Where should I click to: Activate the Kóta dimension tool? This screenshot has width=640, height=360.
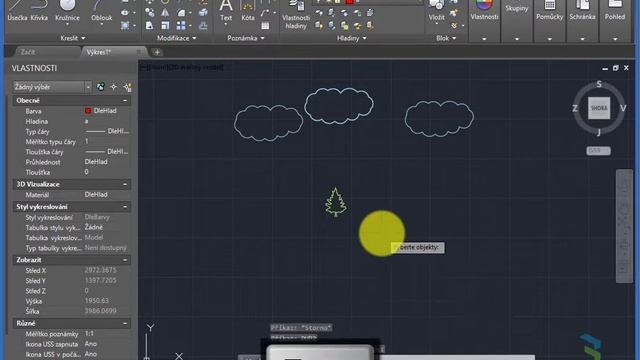247,11
